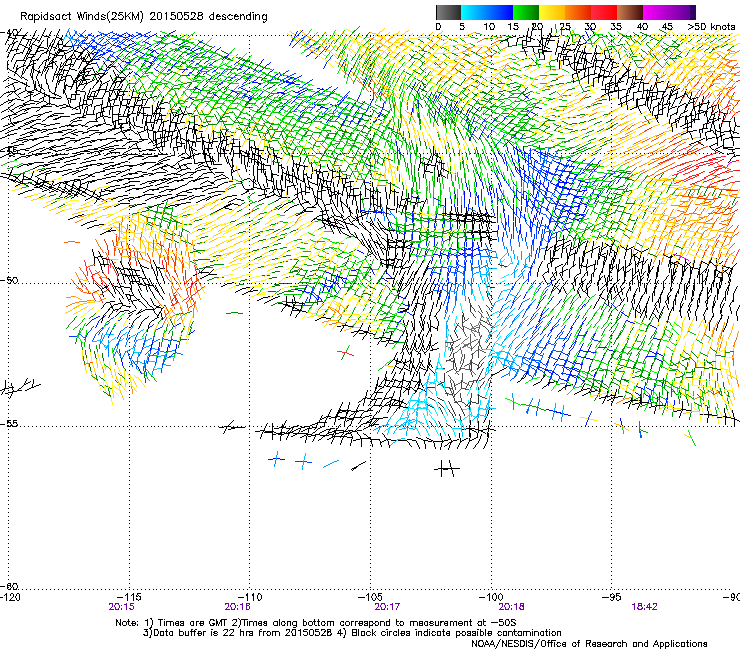Click the longitude label '-120'
The height and width of the screenshot is (650, 740).
tap(10, 597)
